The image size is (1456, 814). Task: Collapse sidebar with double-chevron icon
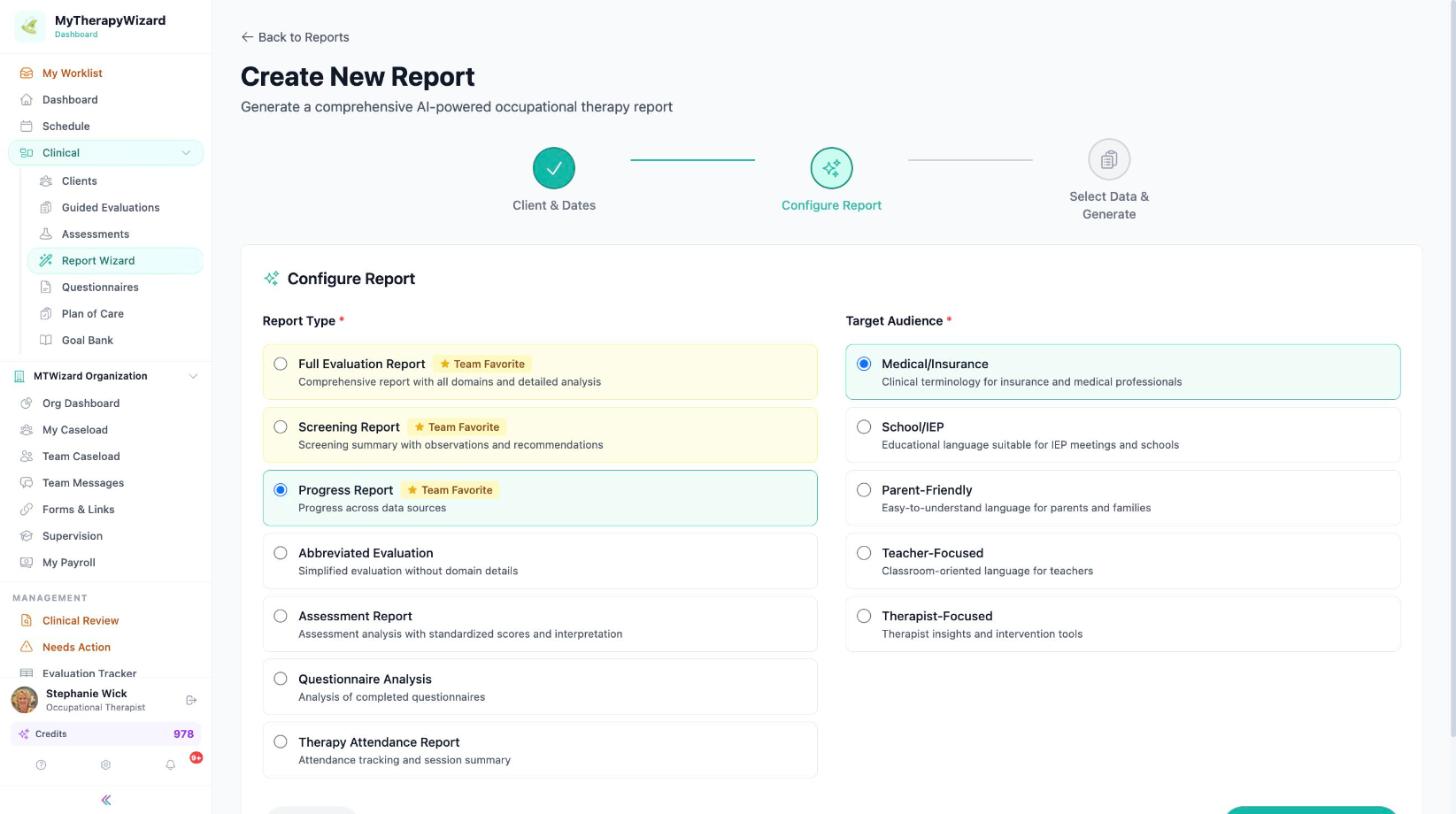click(x=106, y=800)
